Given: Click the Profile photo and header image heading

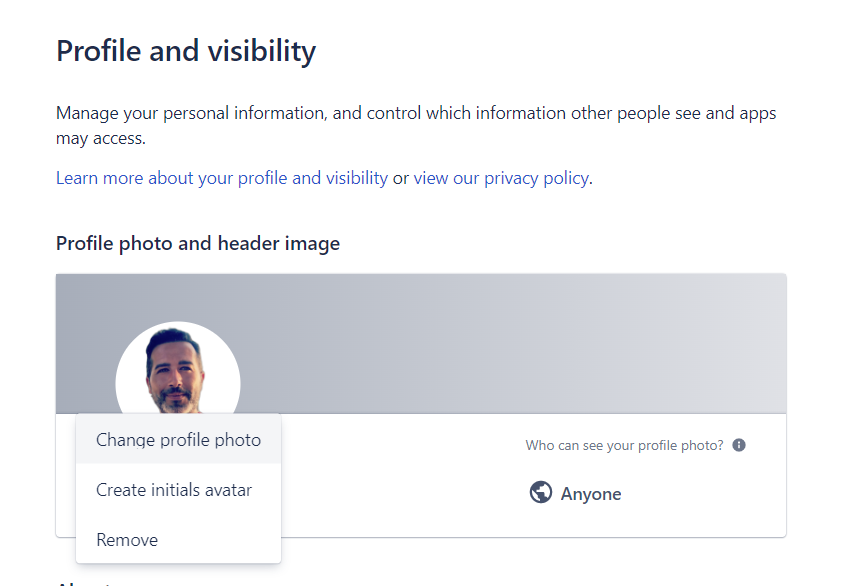Looking at the screenshot, I should (x=198, y=243).
